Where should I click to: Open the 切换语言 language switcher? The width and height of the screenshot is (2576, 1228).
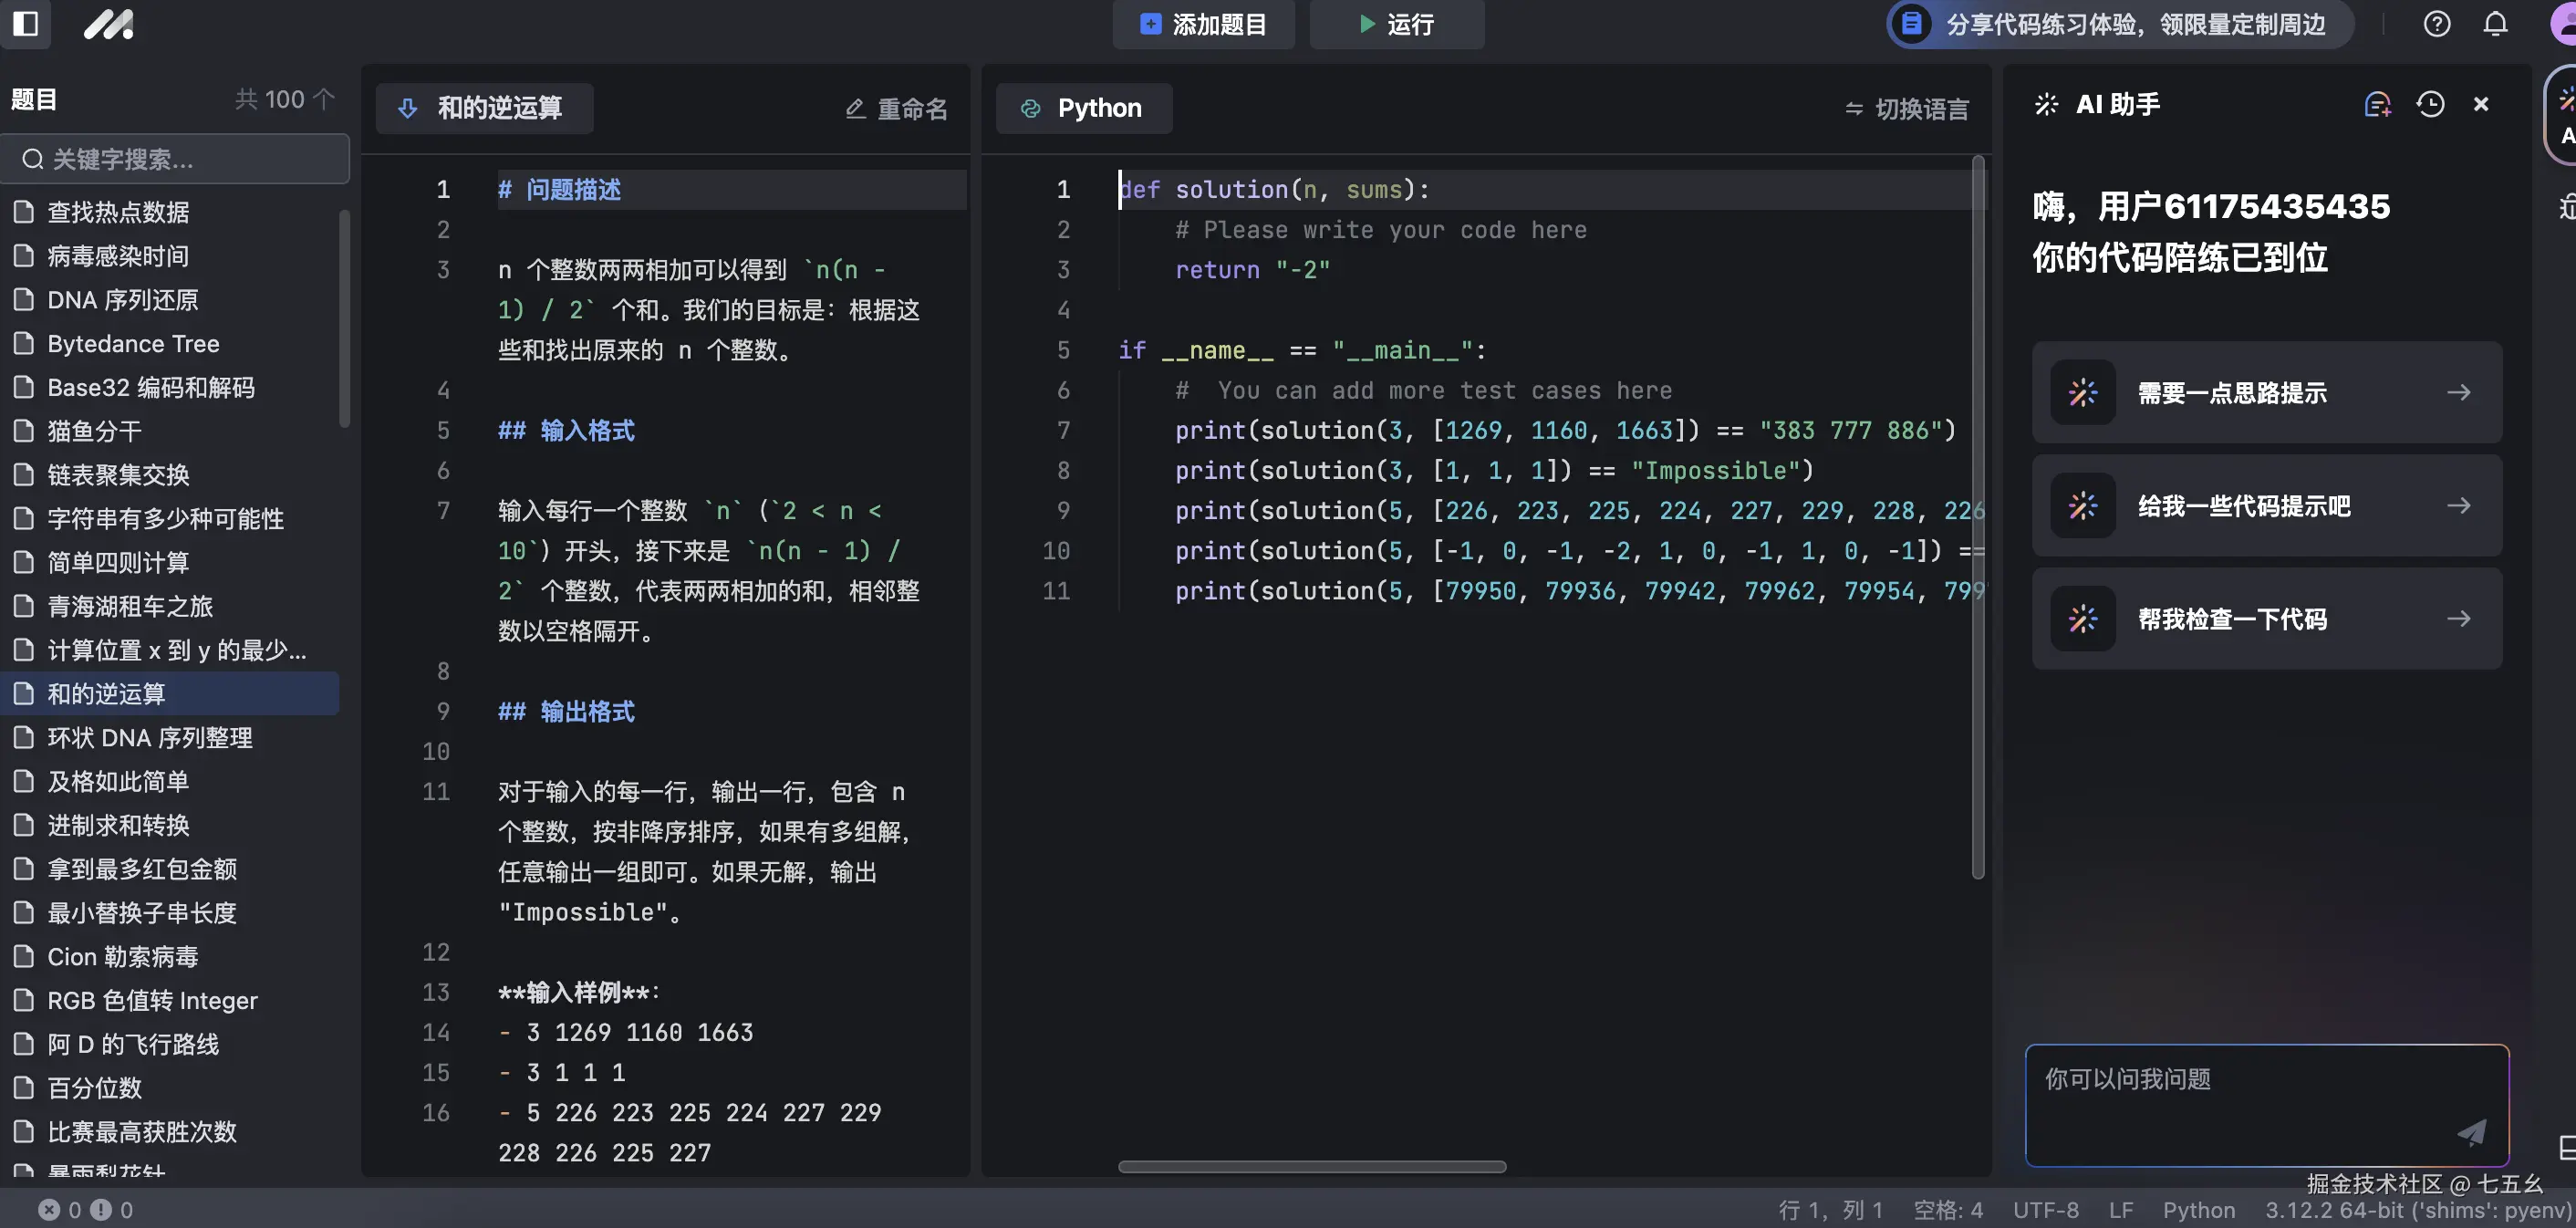[1904, 108]
